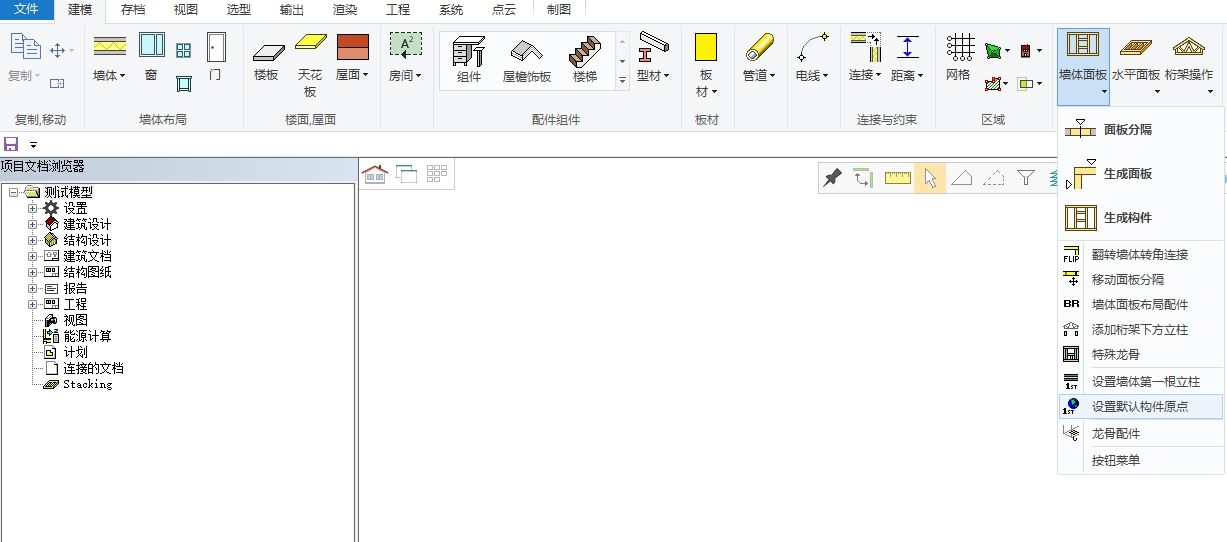Select 龙骨配件 menu entry
Viewport: 1227px width, 542px height.
coord(1141,434)
